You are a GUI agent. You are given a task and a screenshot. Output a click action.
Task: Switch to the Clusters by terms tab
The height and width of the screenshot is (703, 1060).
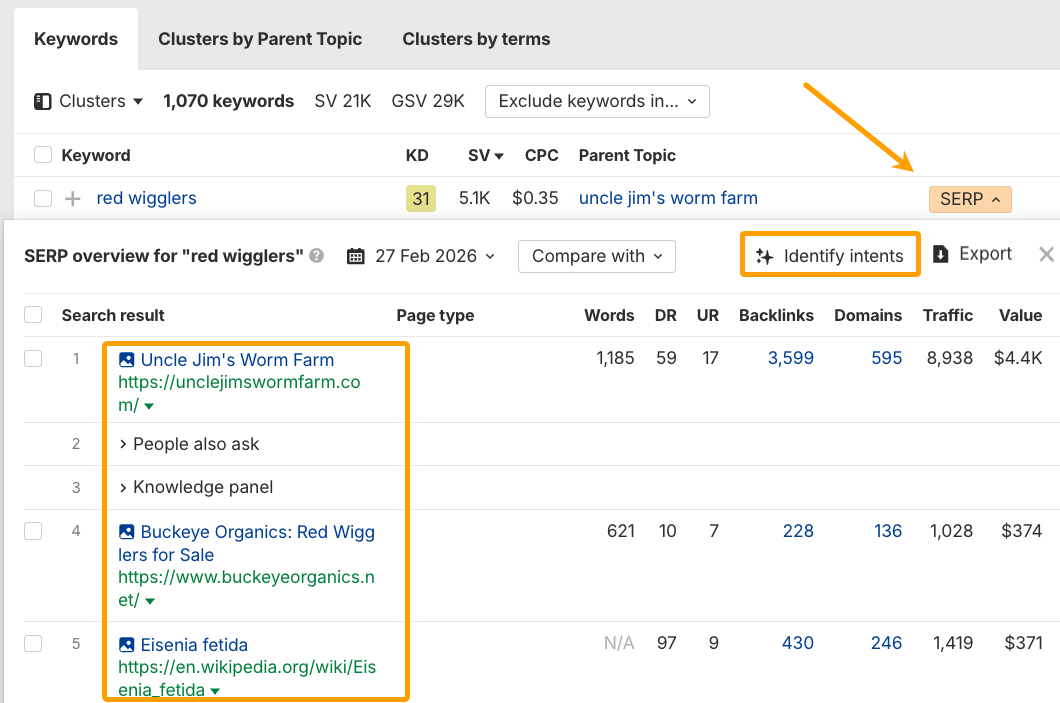[476, 39]
